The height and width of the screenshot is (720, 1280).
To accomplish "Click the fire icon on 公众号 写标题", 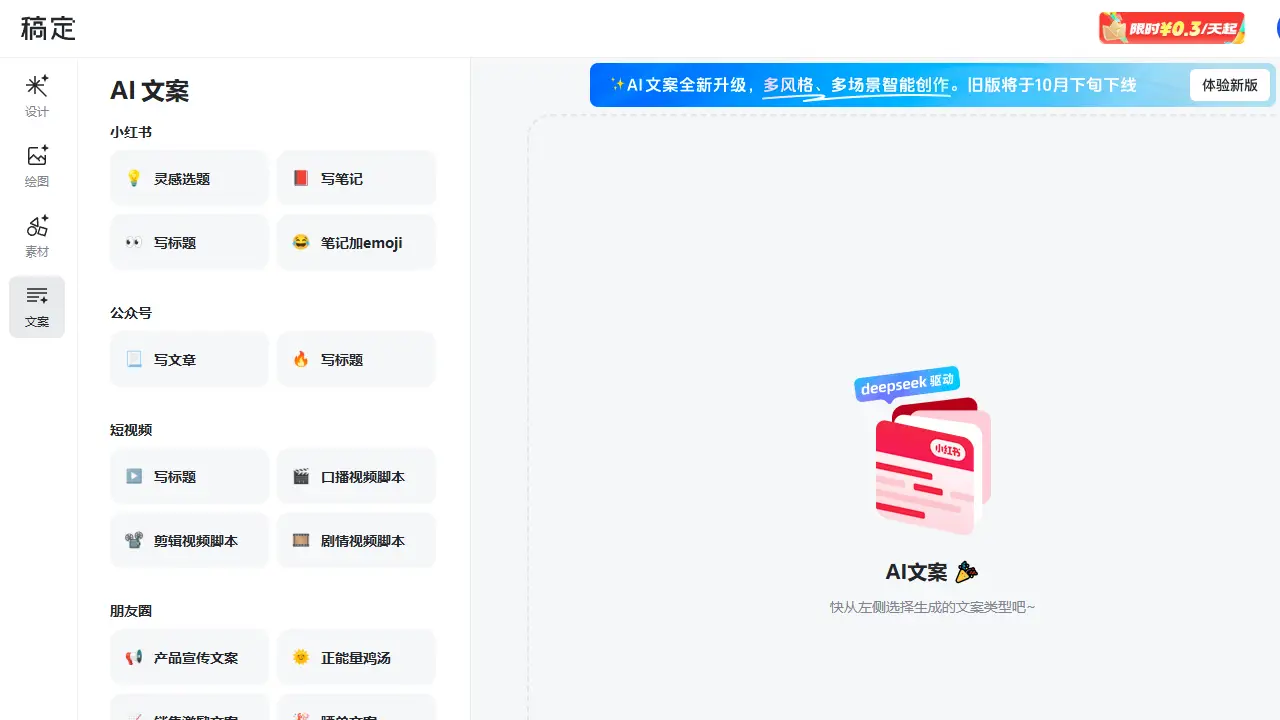I will pos(301,359).
